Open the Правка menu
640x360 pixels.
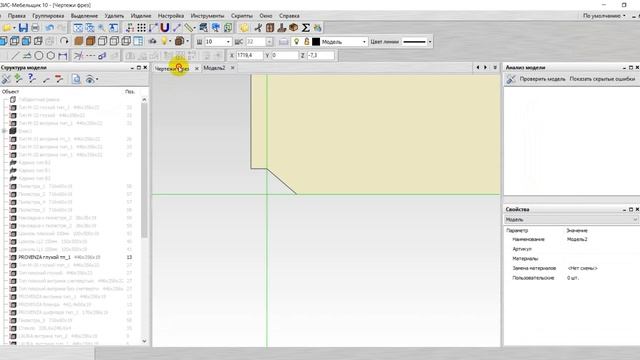(16, 16)
